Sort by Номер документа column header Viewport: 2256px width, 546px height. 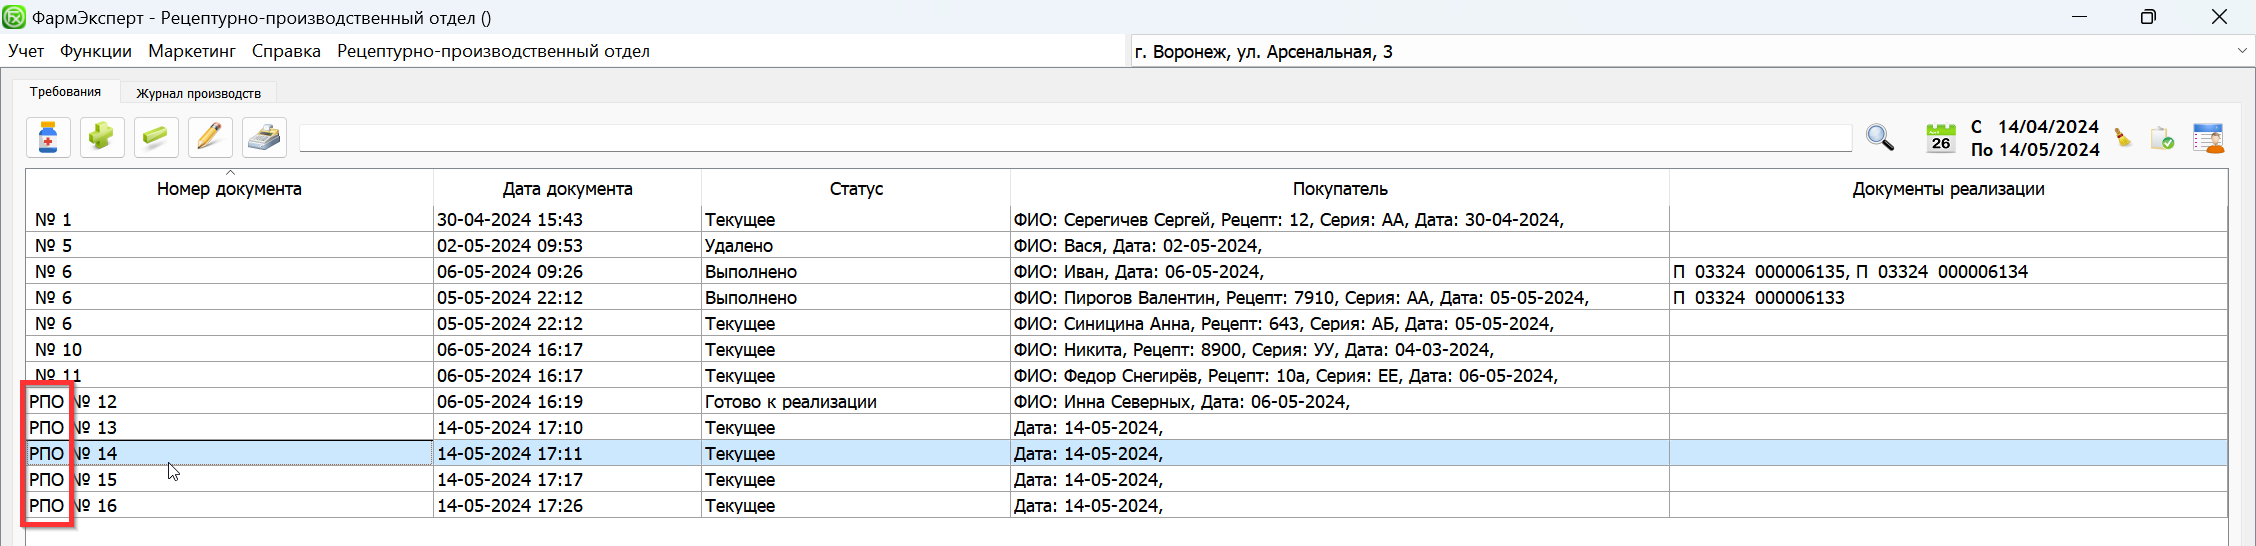point(229,189)
